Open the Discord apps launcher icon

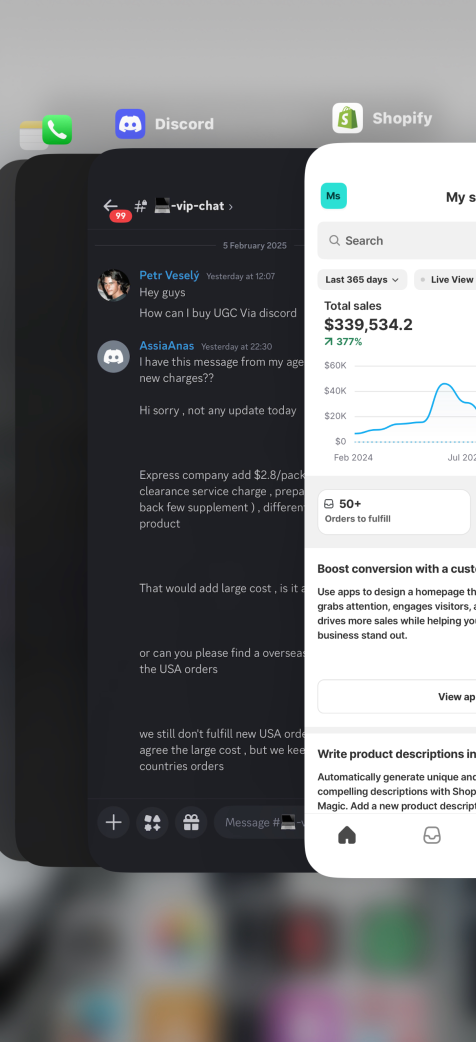[x=152, y=823]
